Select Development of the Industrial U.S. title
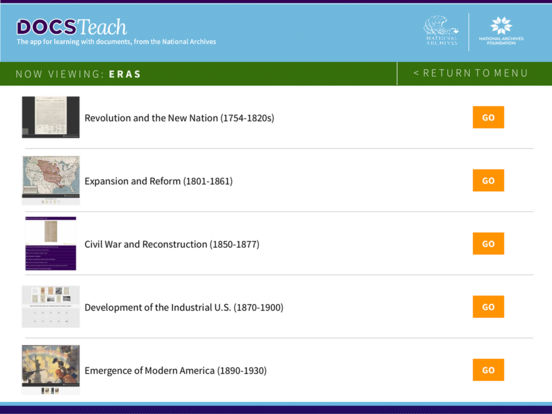 tap(184, 307)
